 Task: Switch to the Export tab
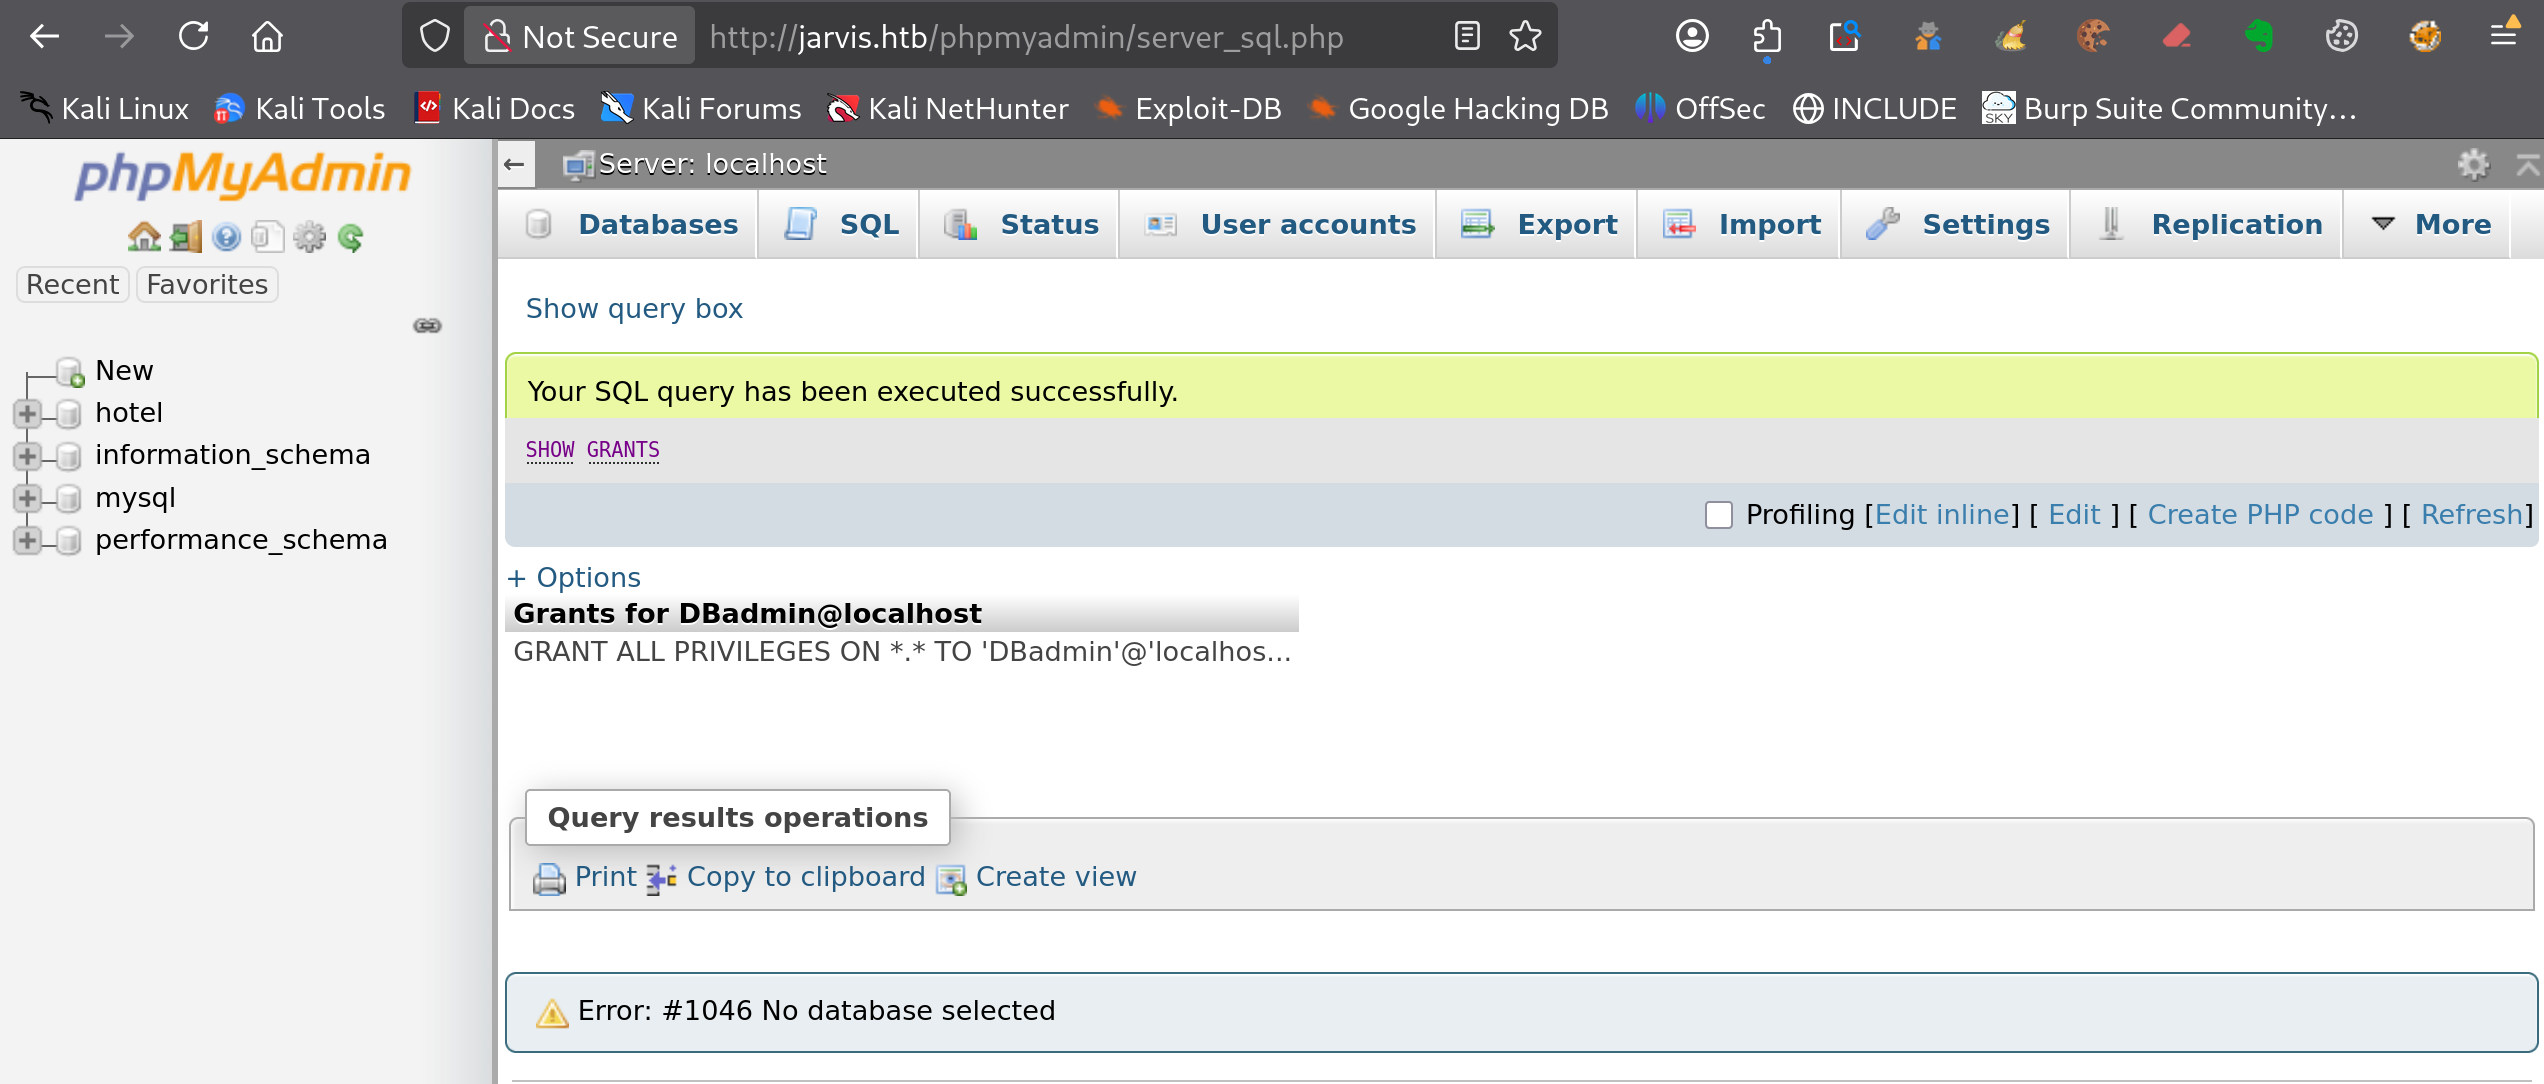pyautogui.click(x=1538, y=224)
